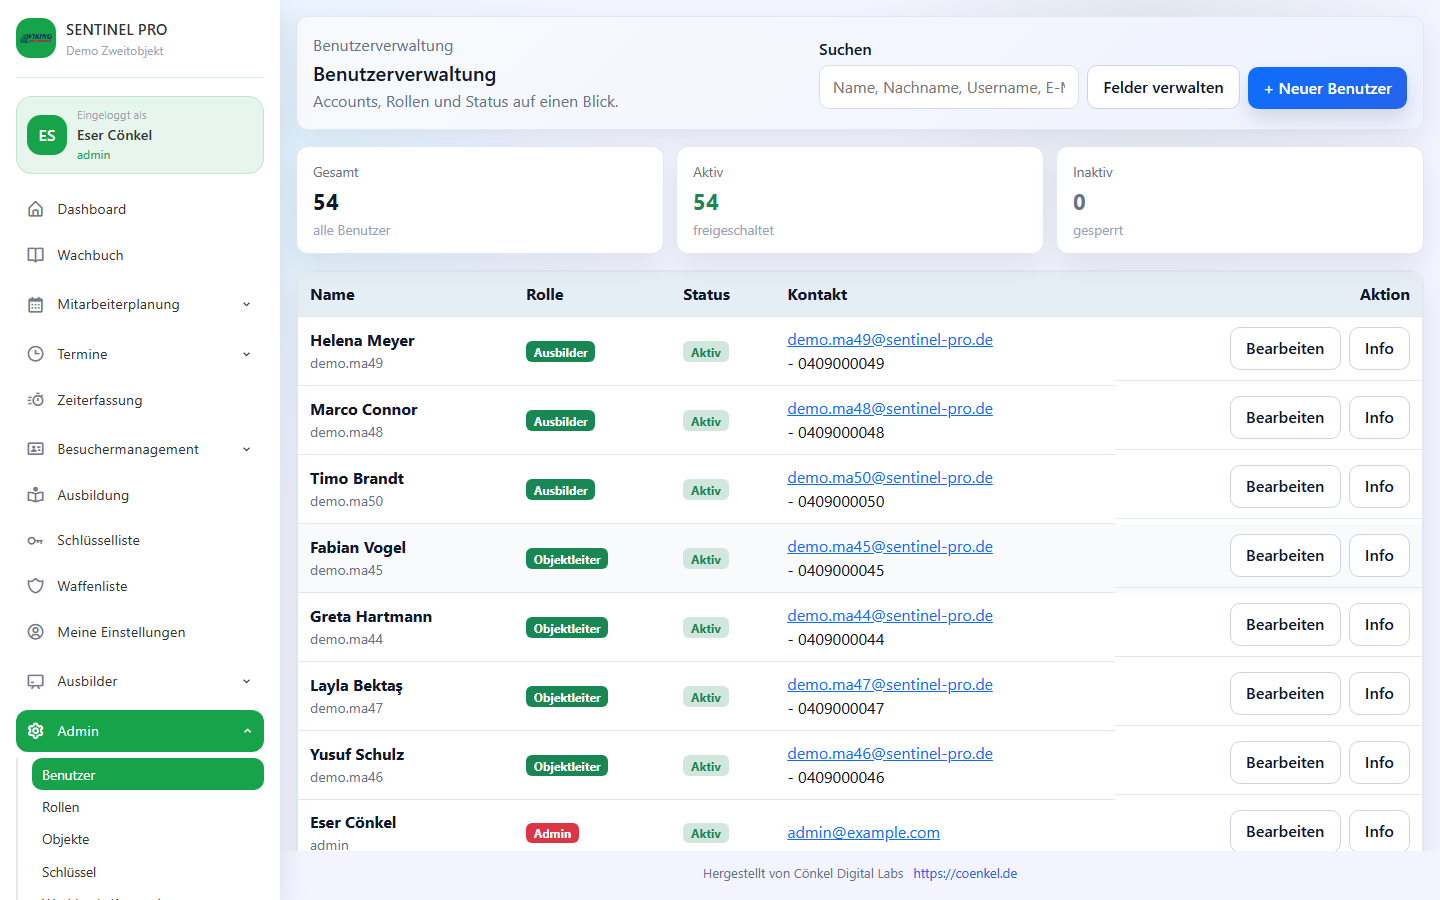Image resolution: width=1440 pixels, height=900 pixels.
Task: Expand the Termine menu chevron
Action: point(247,354)
